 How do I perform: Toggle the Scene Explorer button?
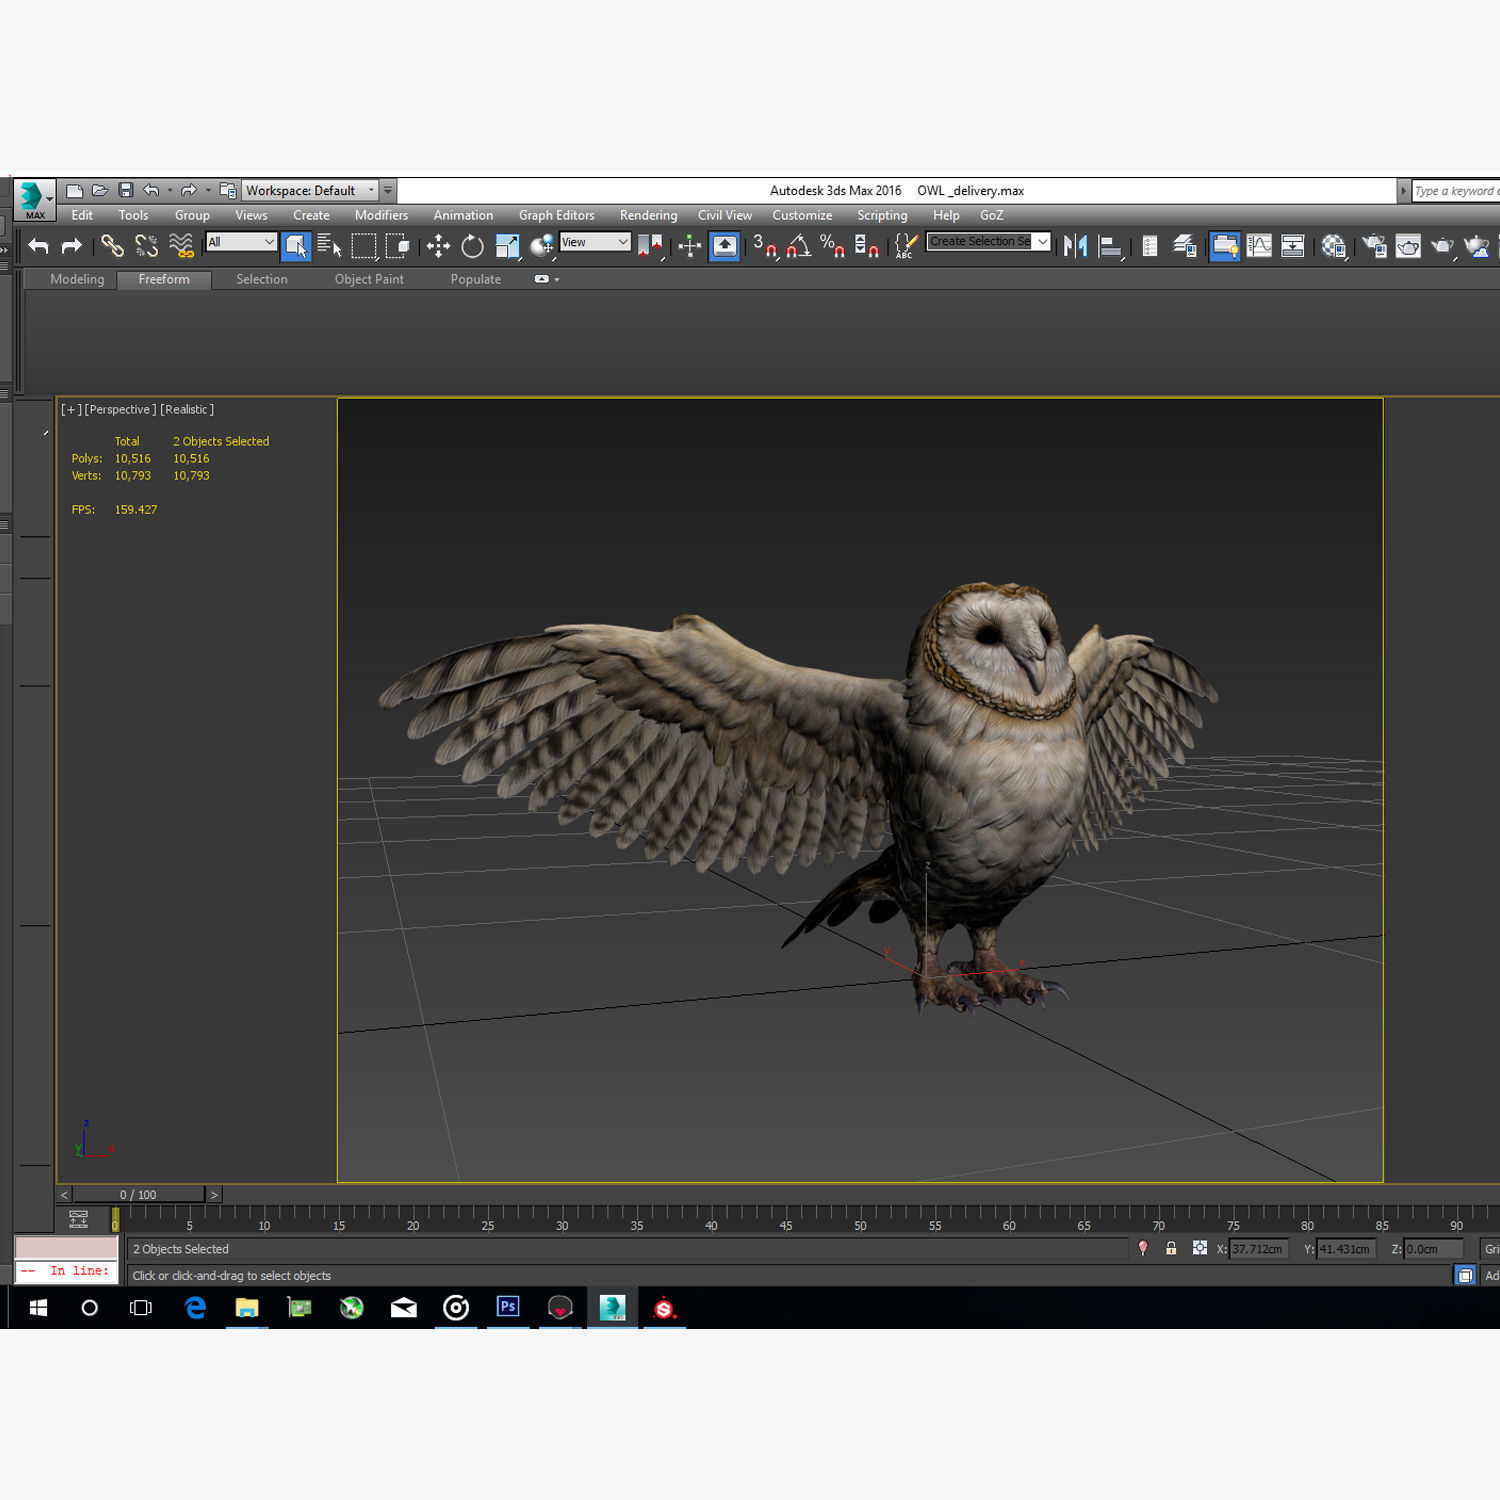coord(1150,246)
